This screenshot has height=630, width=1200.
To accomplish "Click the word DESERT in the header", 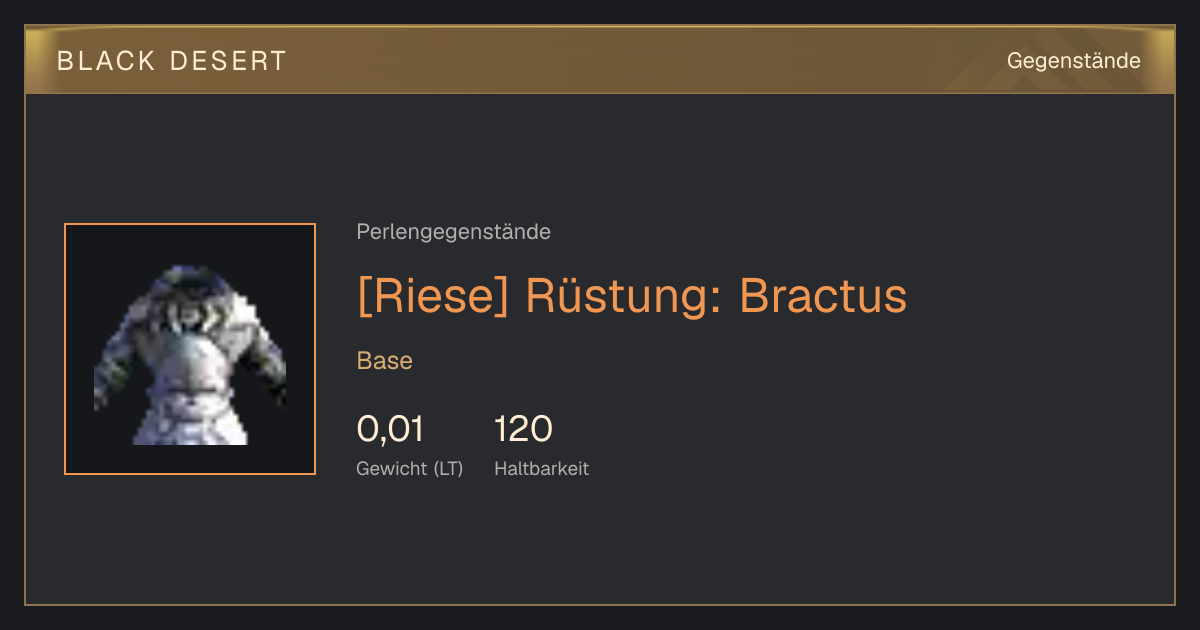I will [x=228, y=61].
